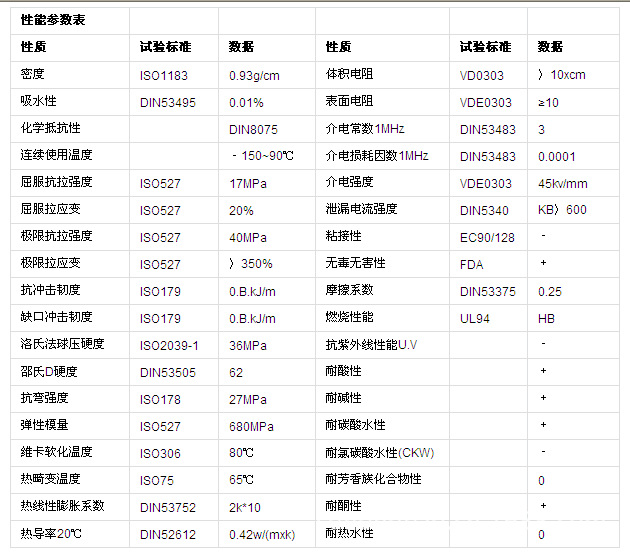Select the 680MPa elastic modulus value
Image resolution: width=630 pixels, height=553 pixels.
pos(252,426)
